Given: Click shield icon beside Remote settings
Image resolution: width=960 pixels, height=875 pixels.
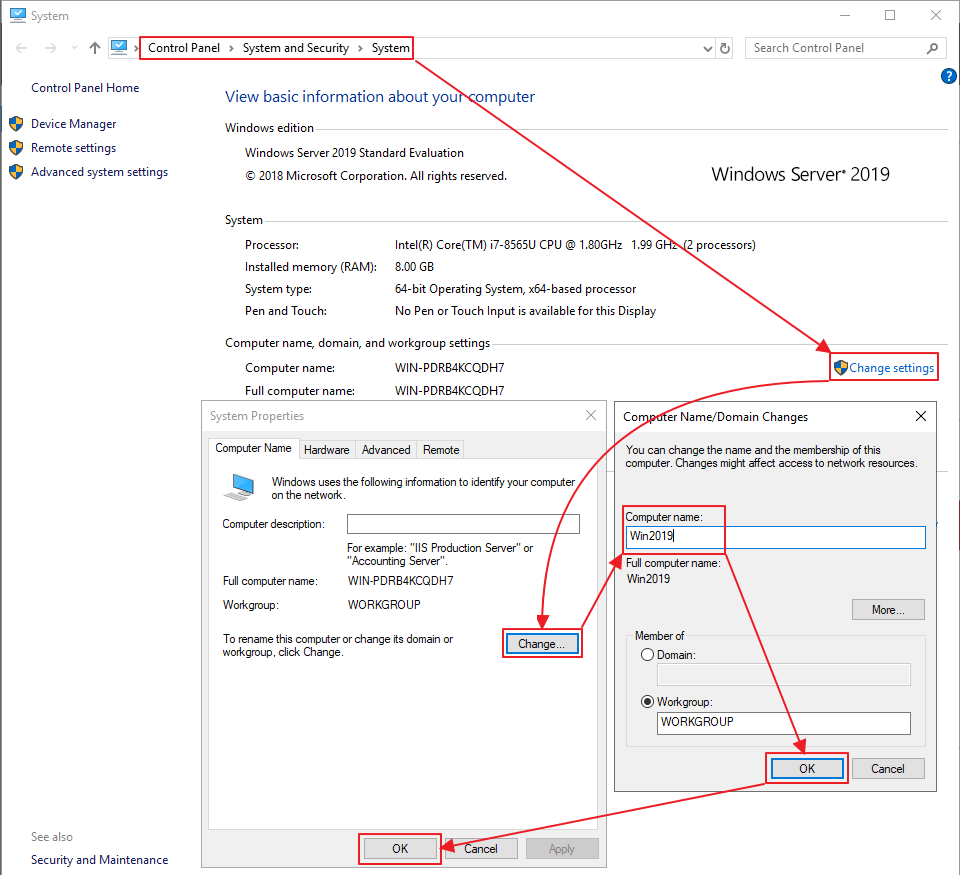Looking at the screenshot, I should pyautogui.click(x=17, y=148).
